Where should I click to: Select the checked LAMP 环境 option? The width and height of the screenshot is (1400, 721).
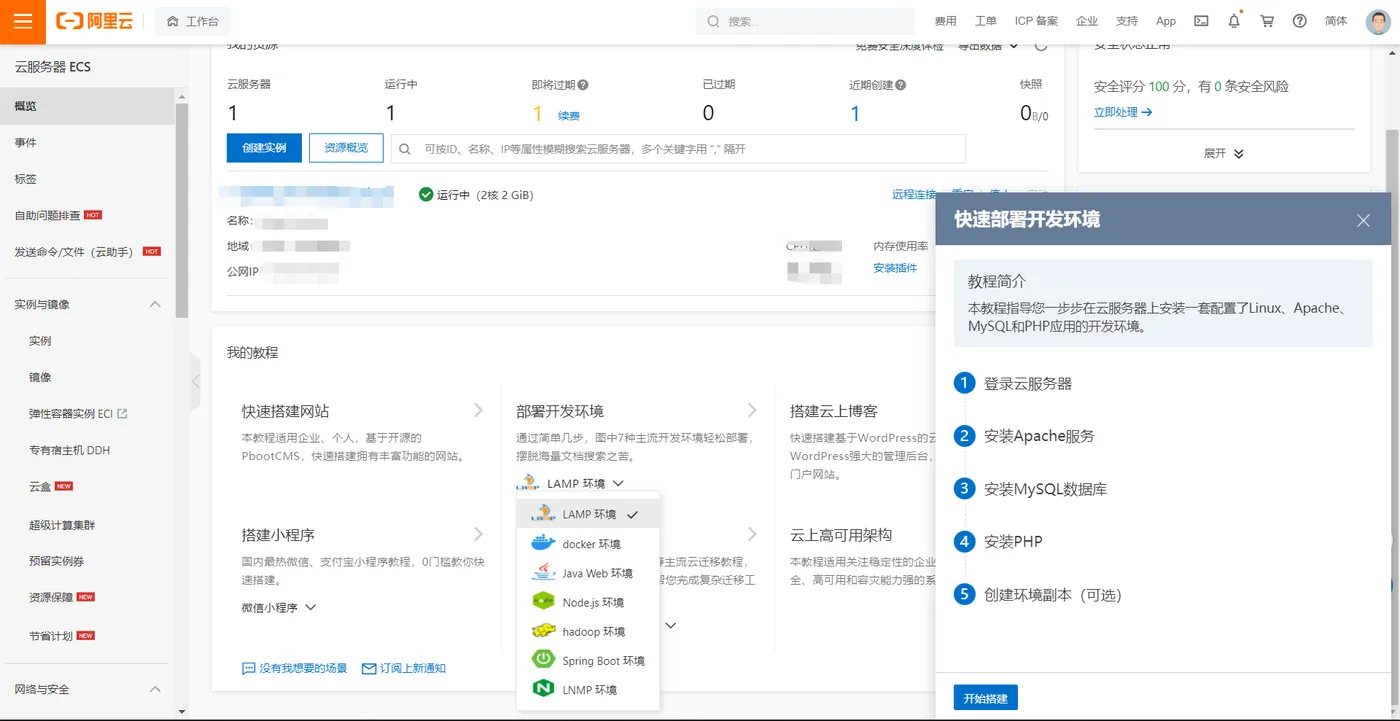coord(588,514)
